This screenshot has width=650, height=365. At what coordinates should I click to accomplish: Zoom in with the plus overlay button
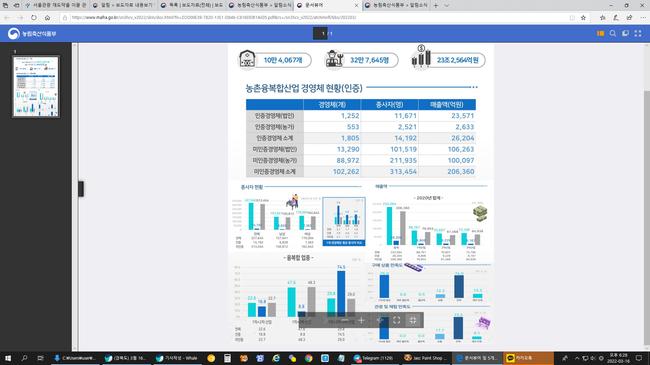click(361, 320)
